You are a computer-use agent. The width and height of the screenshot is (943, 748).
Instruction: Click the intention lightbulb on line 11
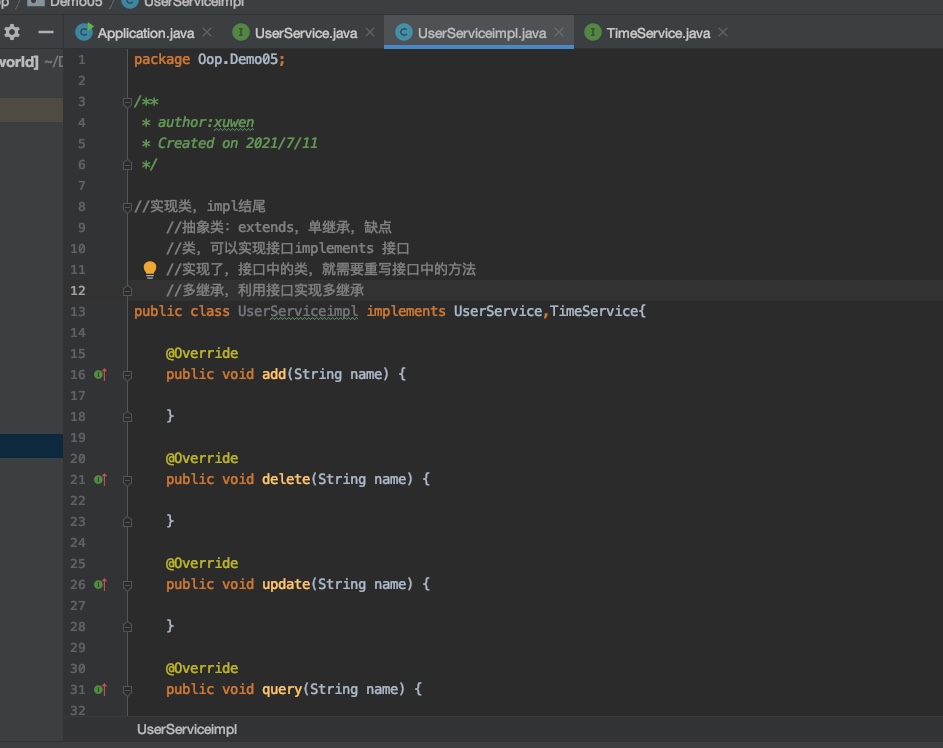pyautogui.click(x=150, y=269)
